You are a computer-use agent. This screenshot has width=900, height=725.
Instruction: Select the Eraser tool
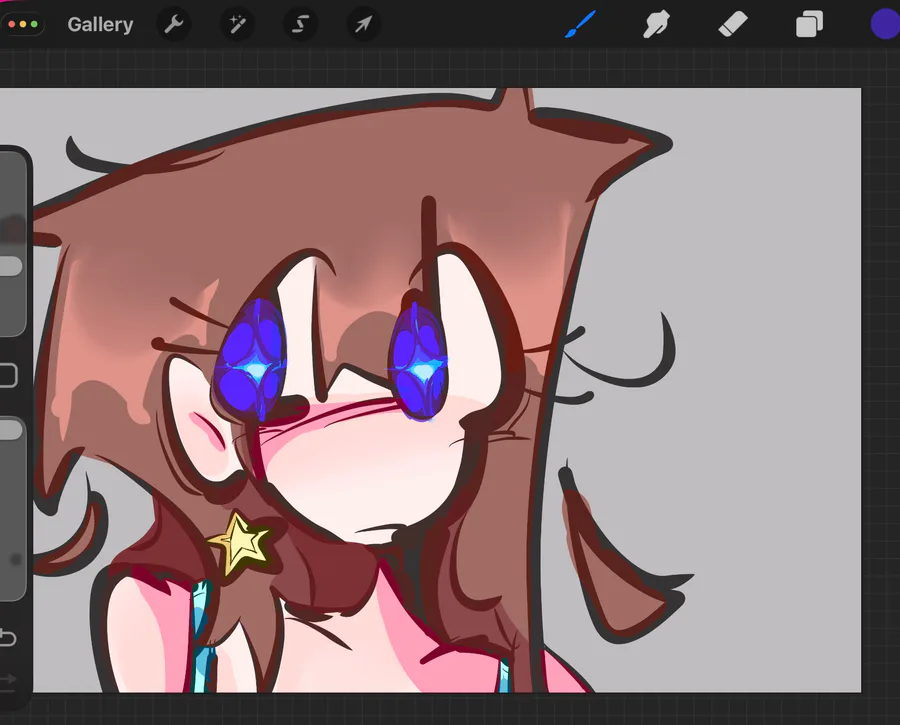733,25
